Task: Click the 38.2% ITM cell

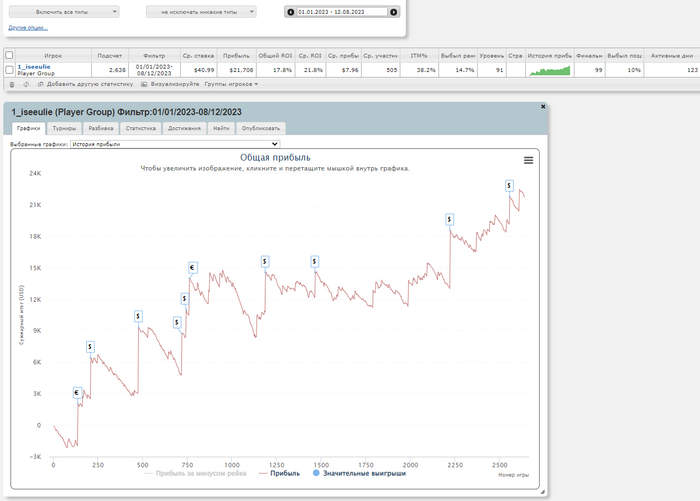Action: [x=419, y=70]
